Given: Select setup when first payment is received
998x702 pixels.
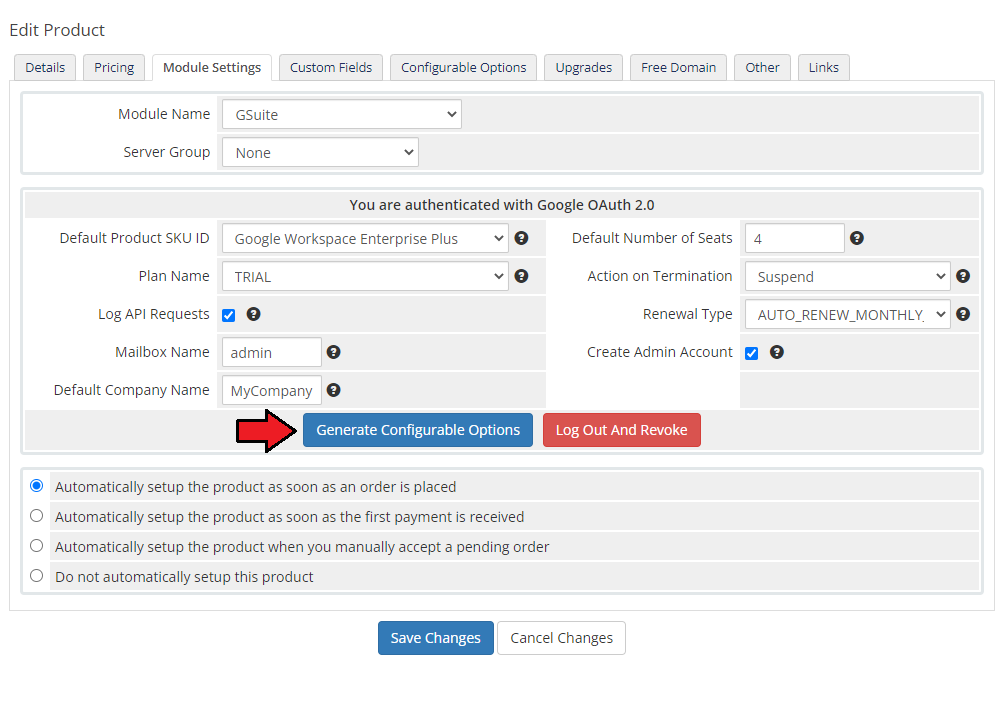Looking at the screenshot, I should (x=37, y=516).
